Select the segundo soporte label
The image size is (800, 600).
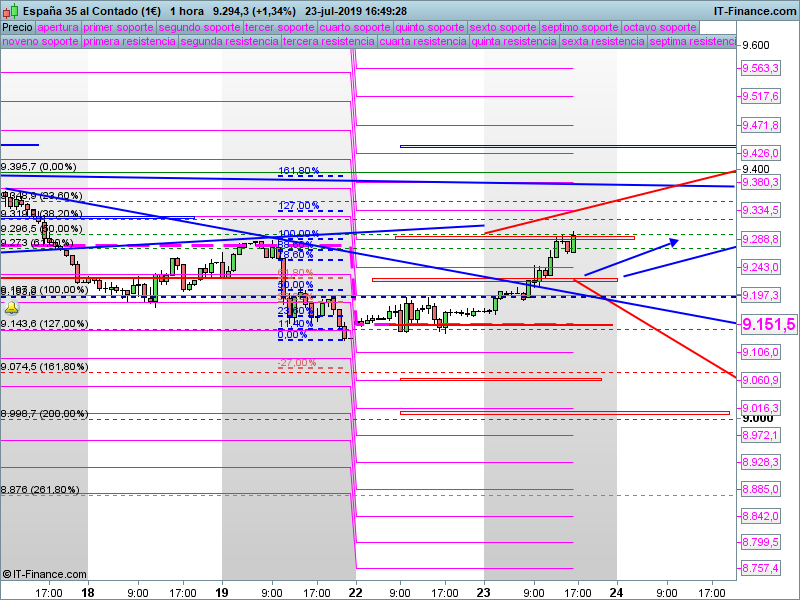[199, 27]
